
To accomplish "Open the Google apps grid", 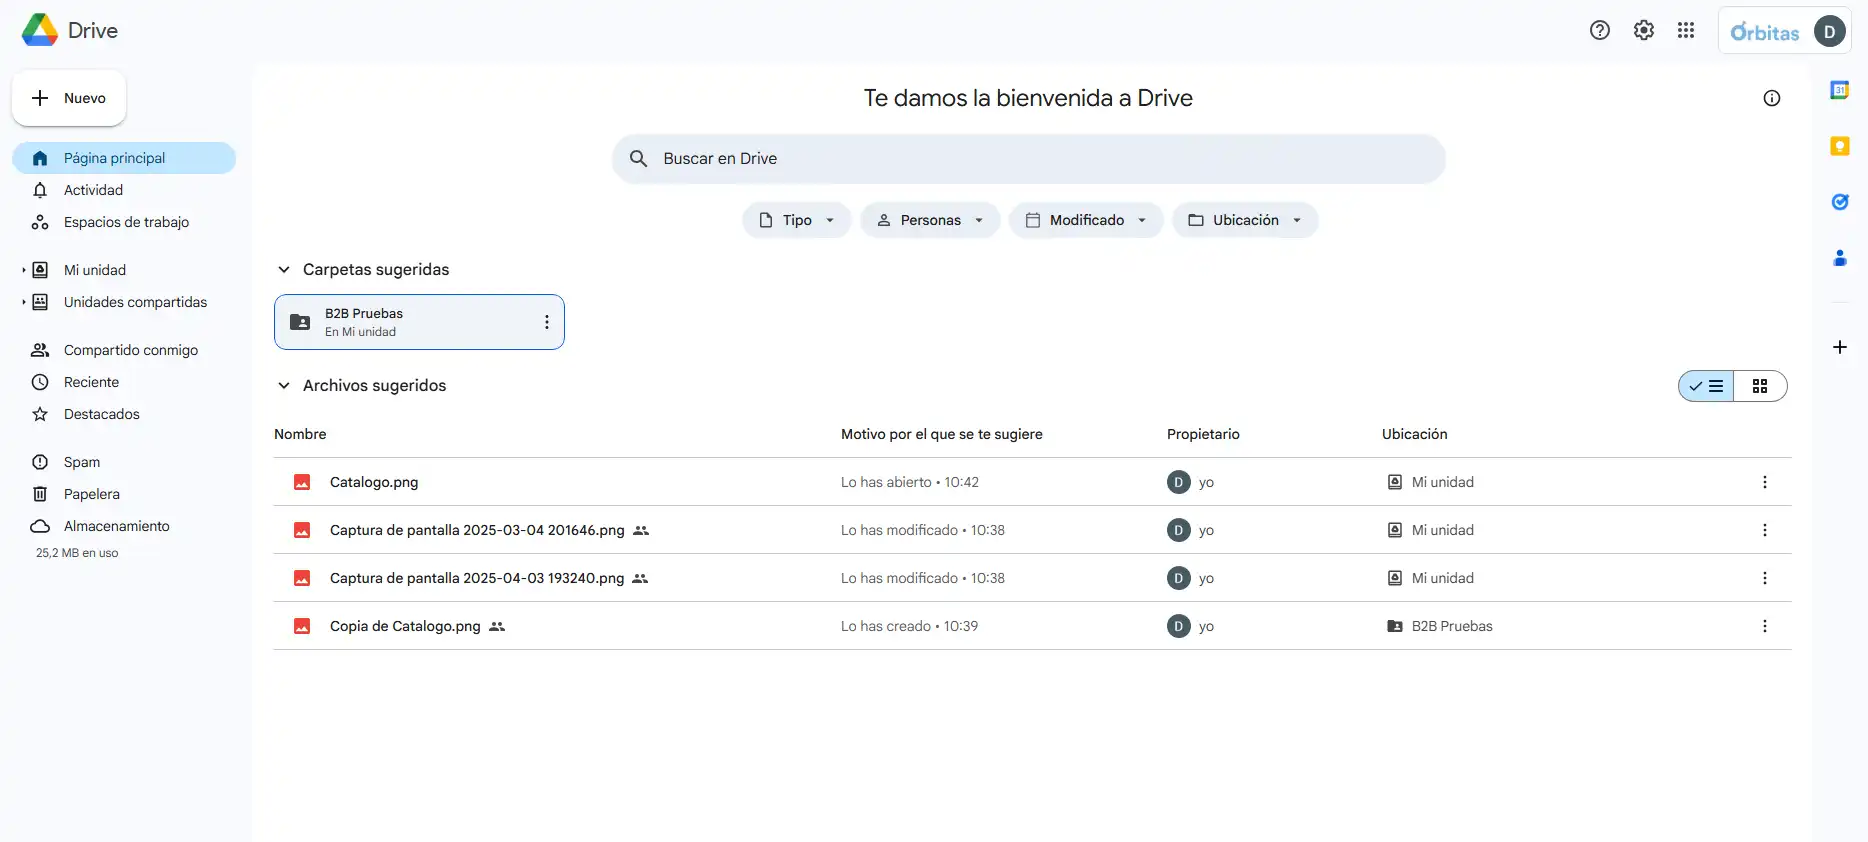I will coord(1686,31).
